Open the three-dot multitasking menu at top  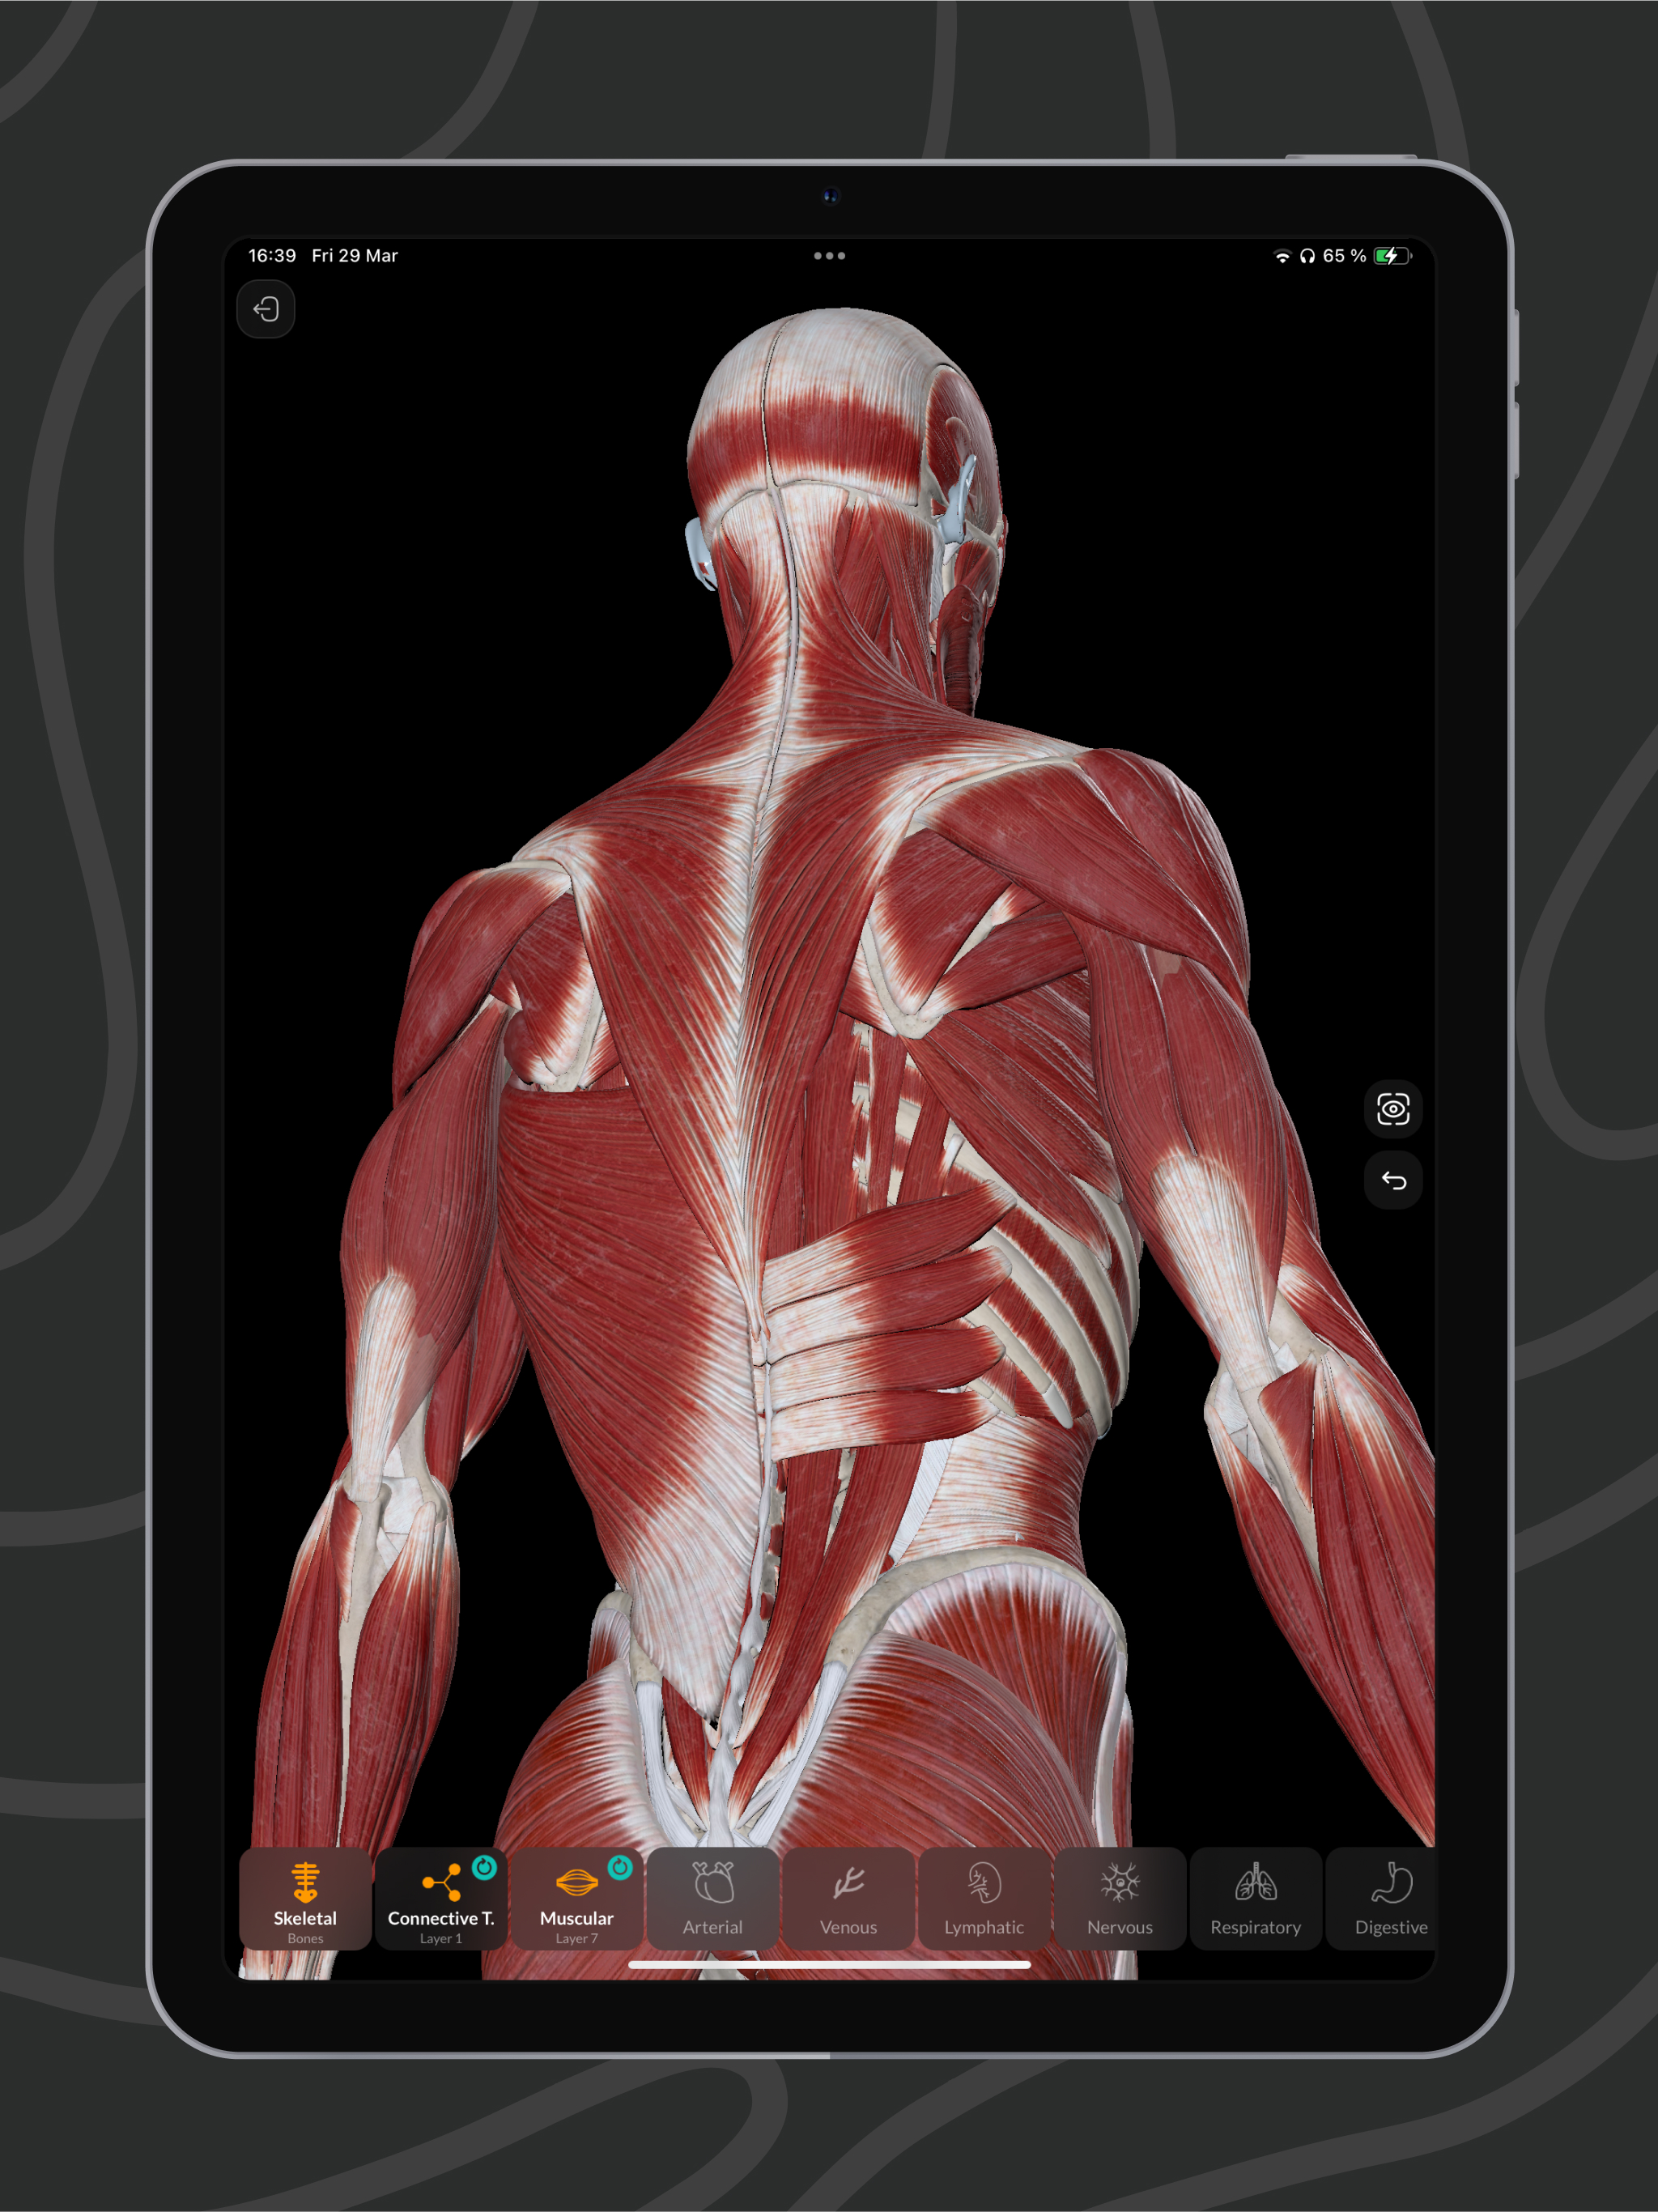tap(829, 256)
